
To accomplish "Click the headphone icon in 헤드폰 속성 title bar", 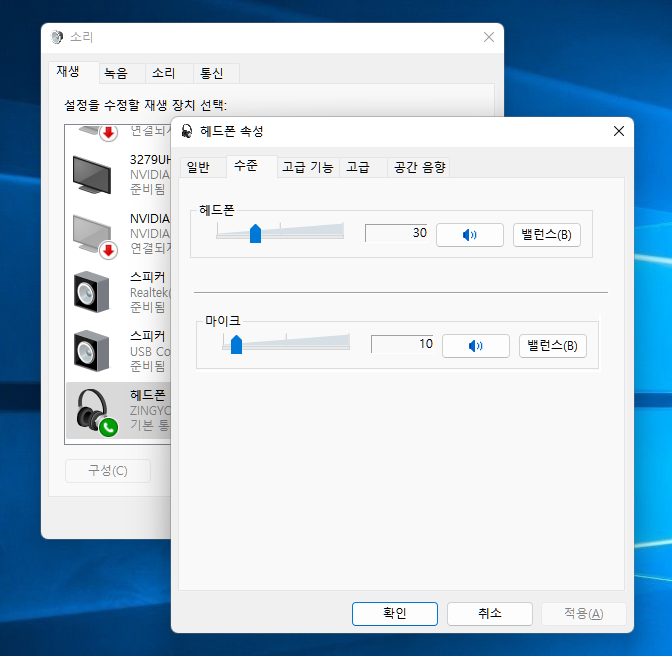I will pyautogui.click(x=187, y=131).
